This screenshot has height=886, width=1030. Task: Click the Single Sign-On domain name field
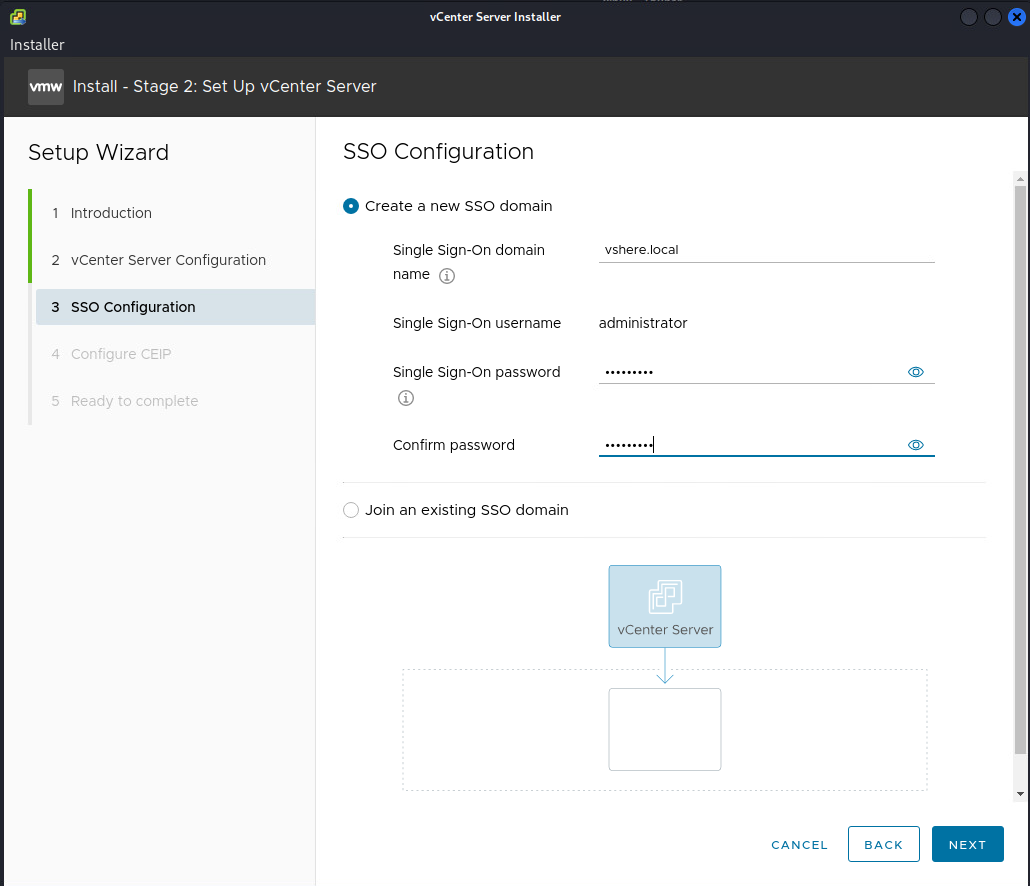[766, 250]
